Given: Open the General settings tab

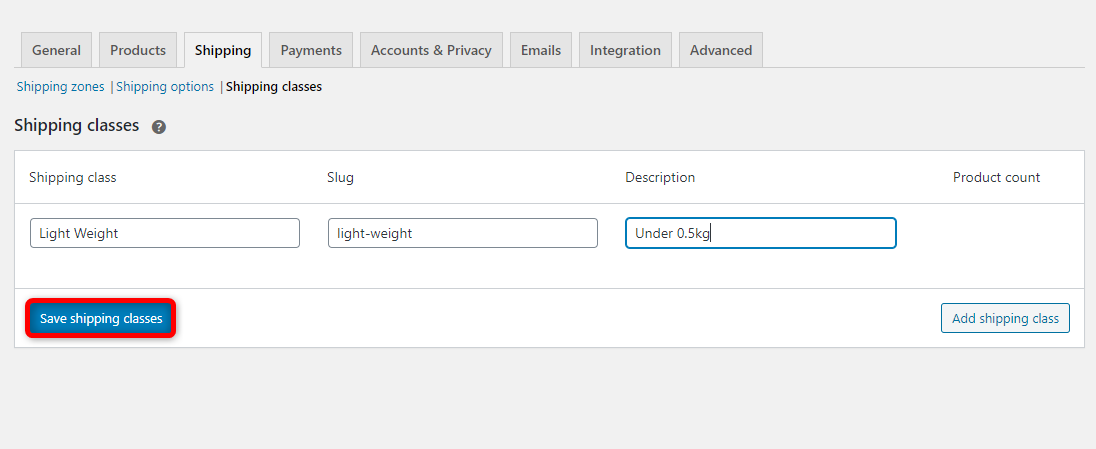Looking at the screenshot, I should pyautogui.click(x=57, y=50).
